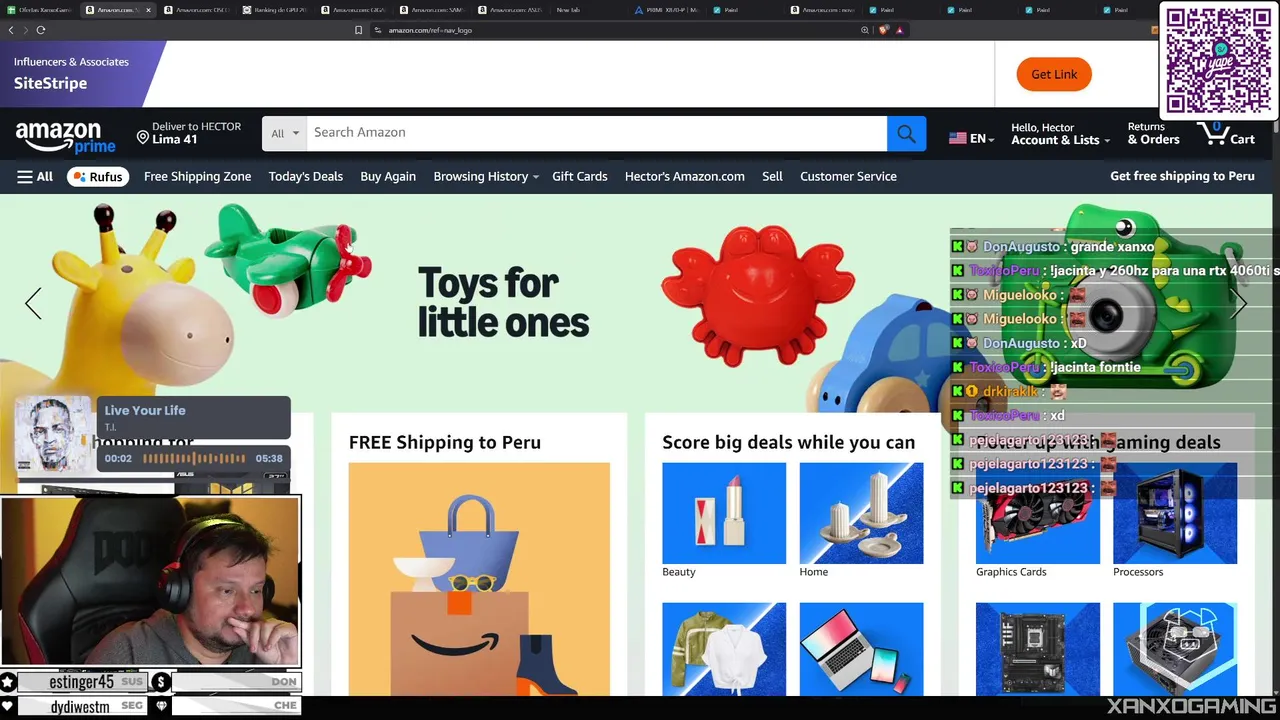The width and height of the screenshot is (1280, 720).
Task: Expand the search category All dropdown
Action: (x=284, y=133)
